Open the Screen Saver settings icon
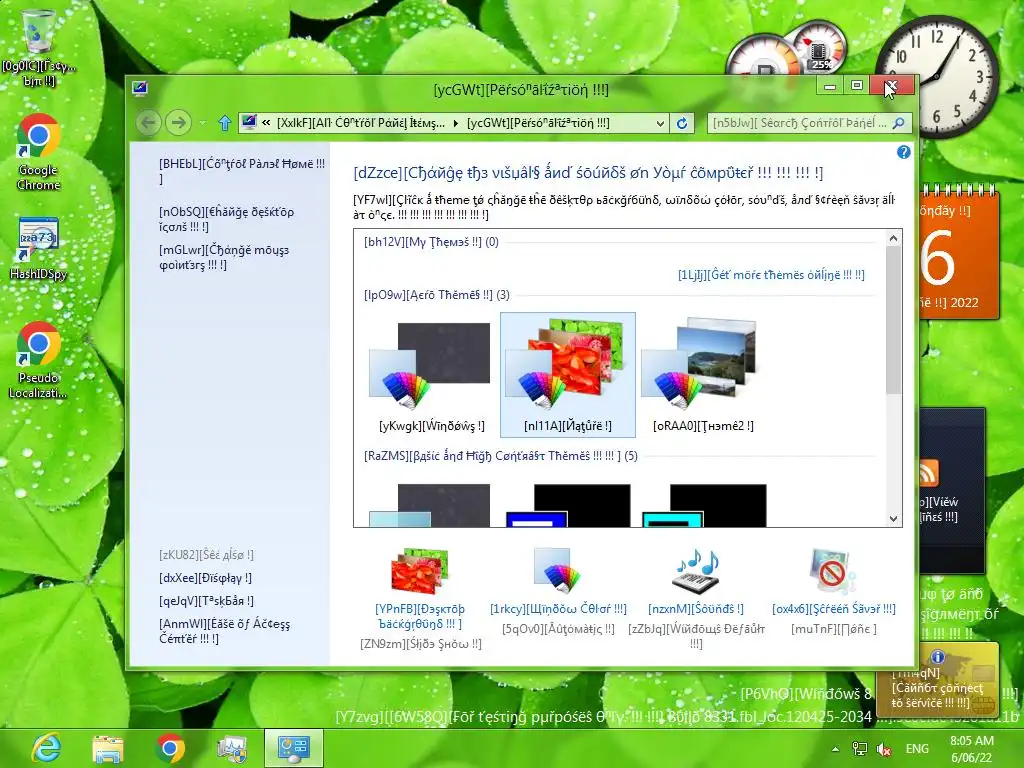The width and height of the screenshot is (1024, 768). tap(833, 571)
